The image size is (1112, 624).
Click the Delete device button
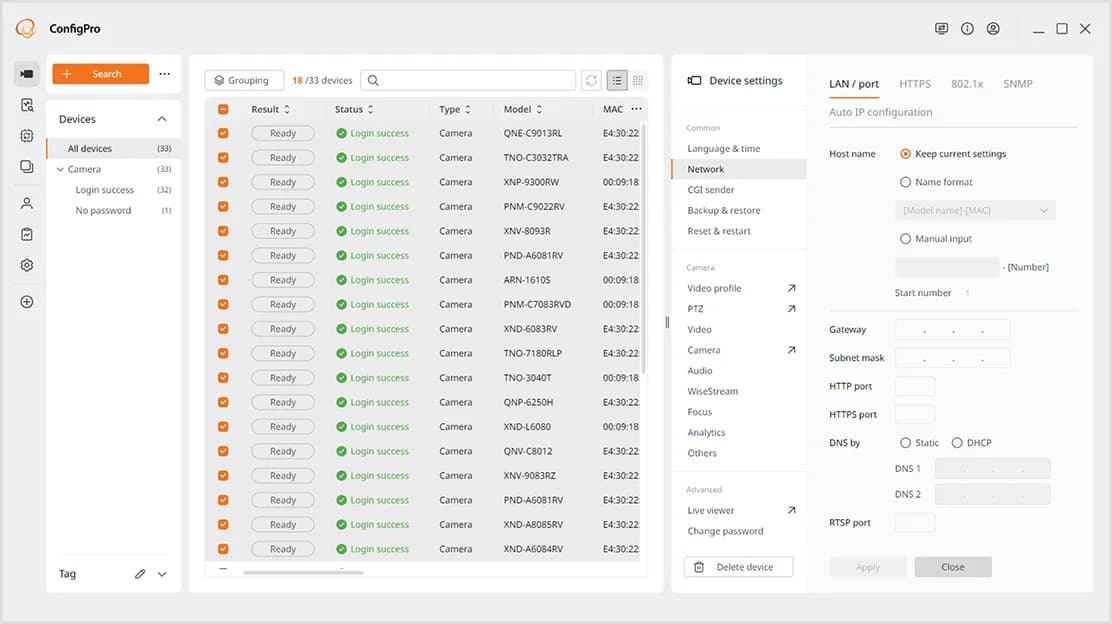pos(738,567)
